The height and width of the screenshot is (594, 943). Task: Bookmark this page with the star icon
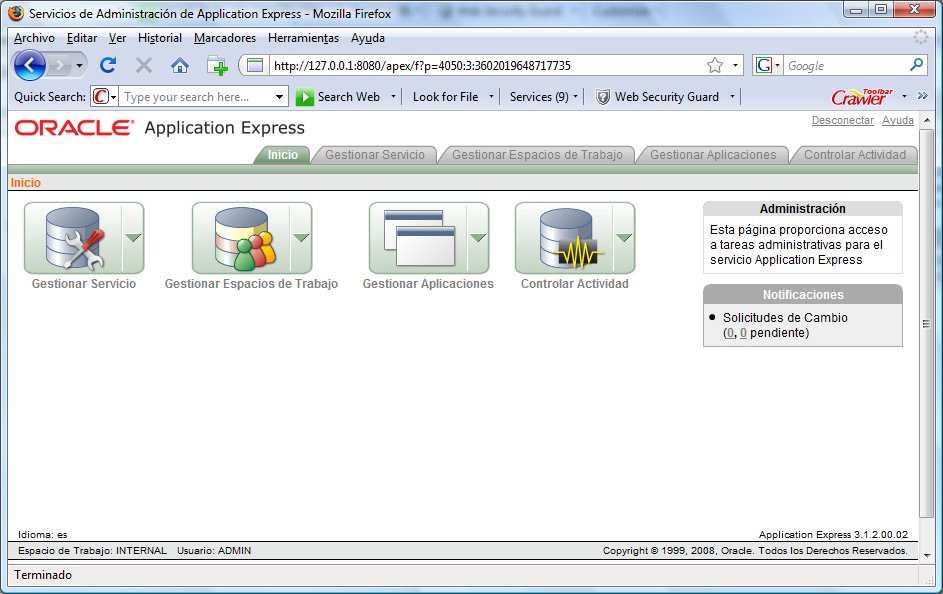pos(715,65)
